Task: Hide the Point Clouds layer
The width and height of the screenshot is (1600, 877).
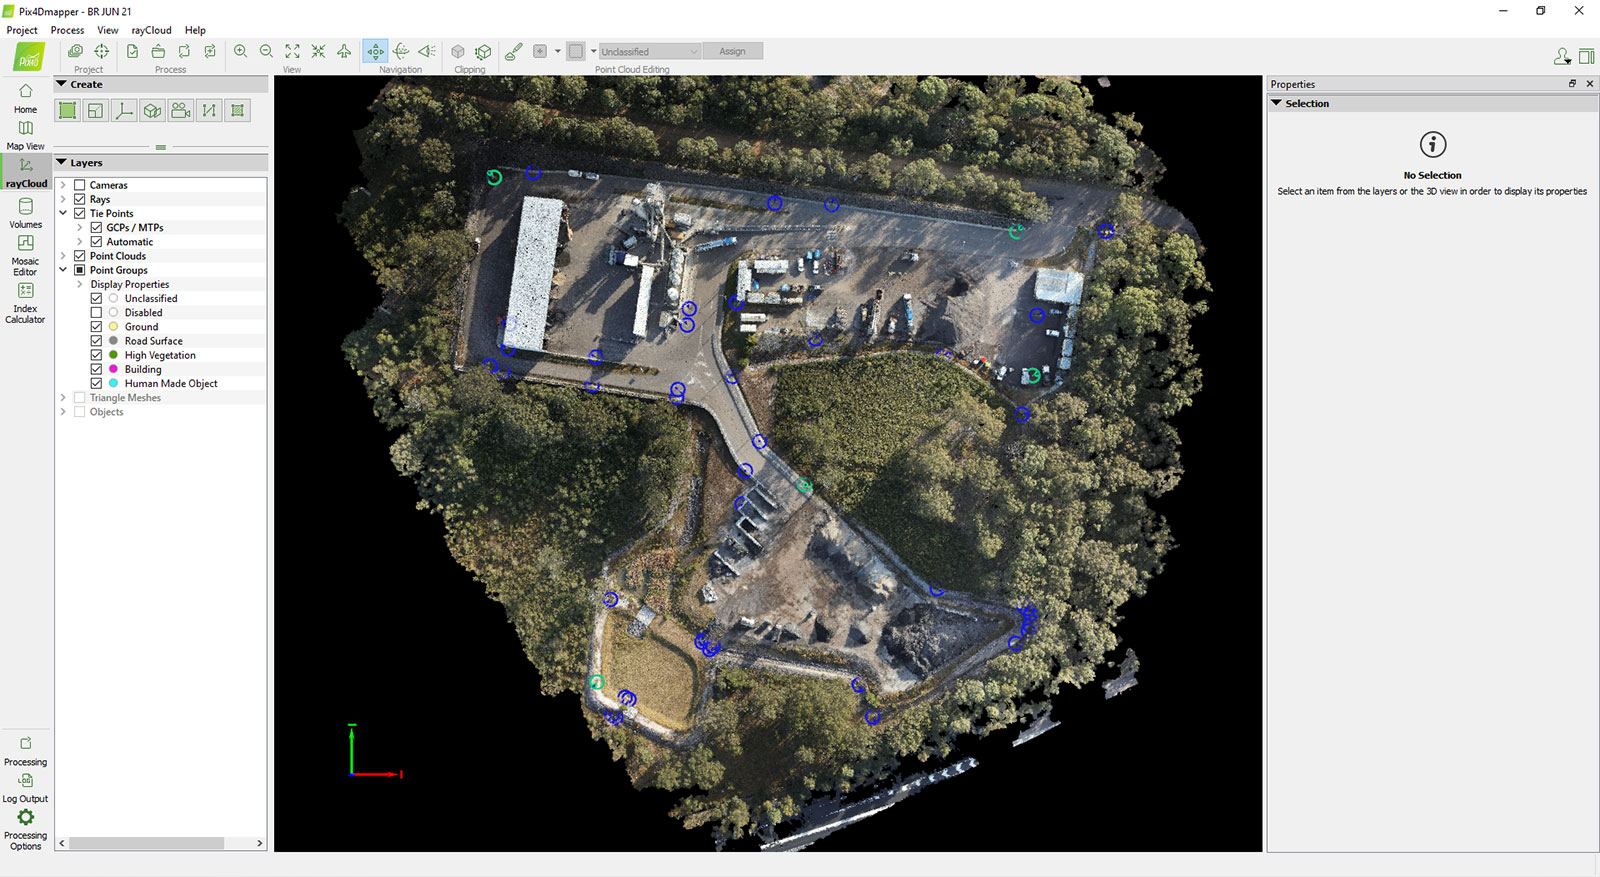Action: point(80,256)
